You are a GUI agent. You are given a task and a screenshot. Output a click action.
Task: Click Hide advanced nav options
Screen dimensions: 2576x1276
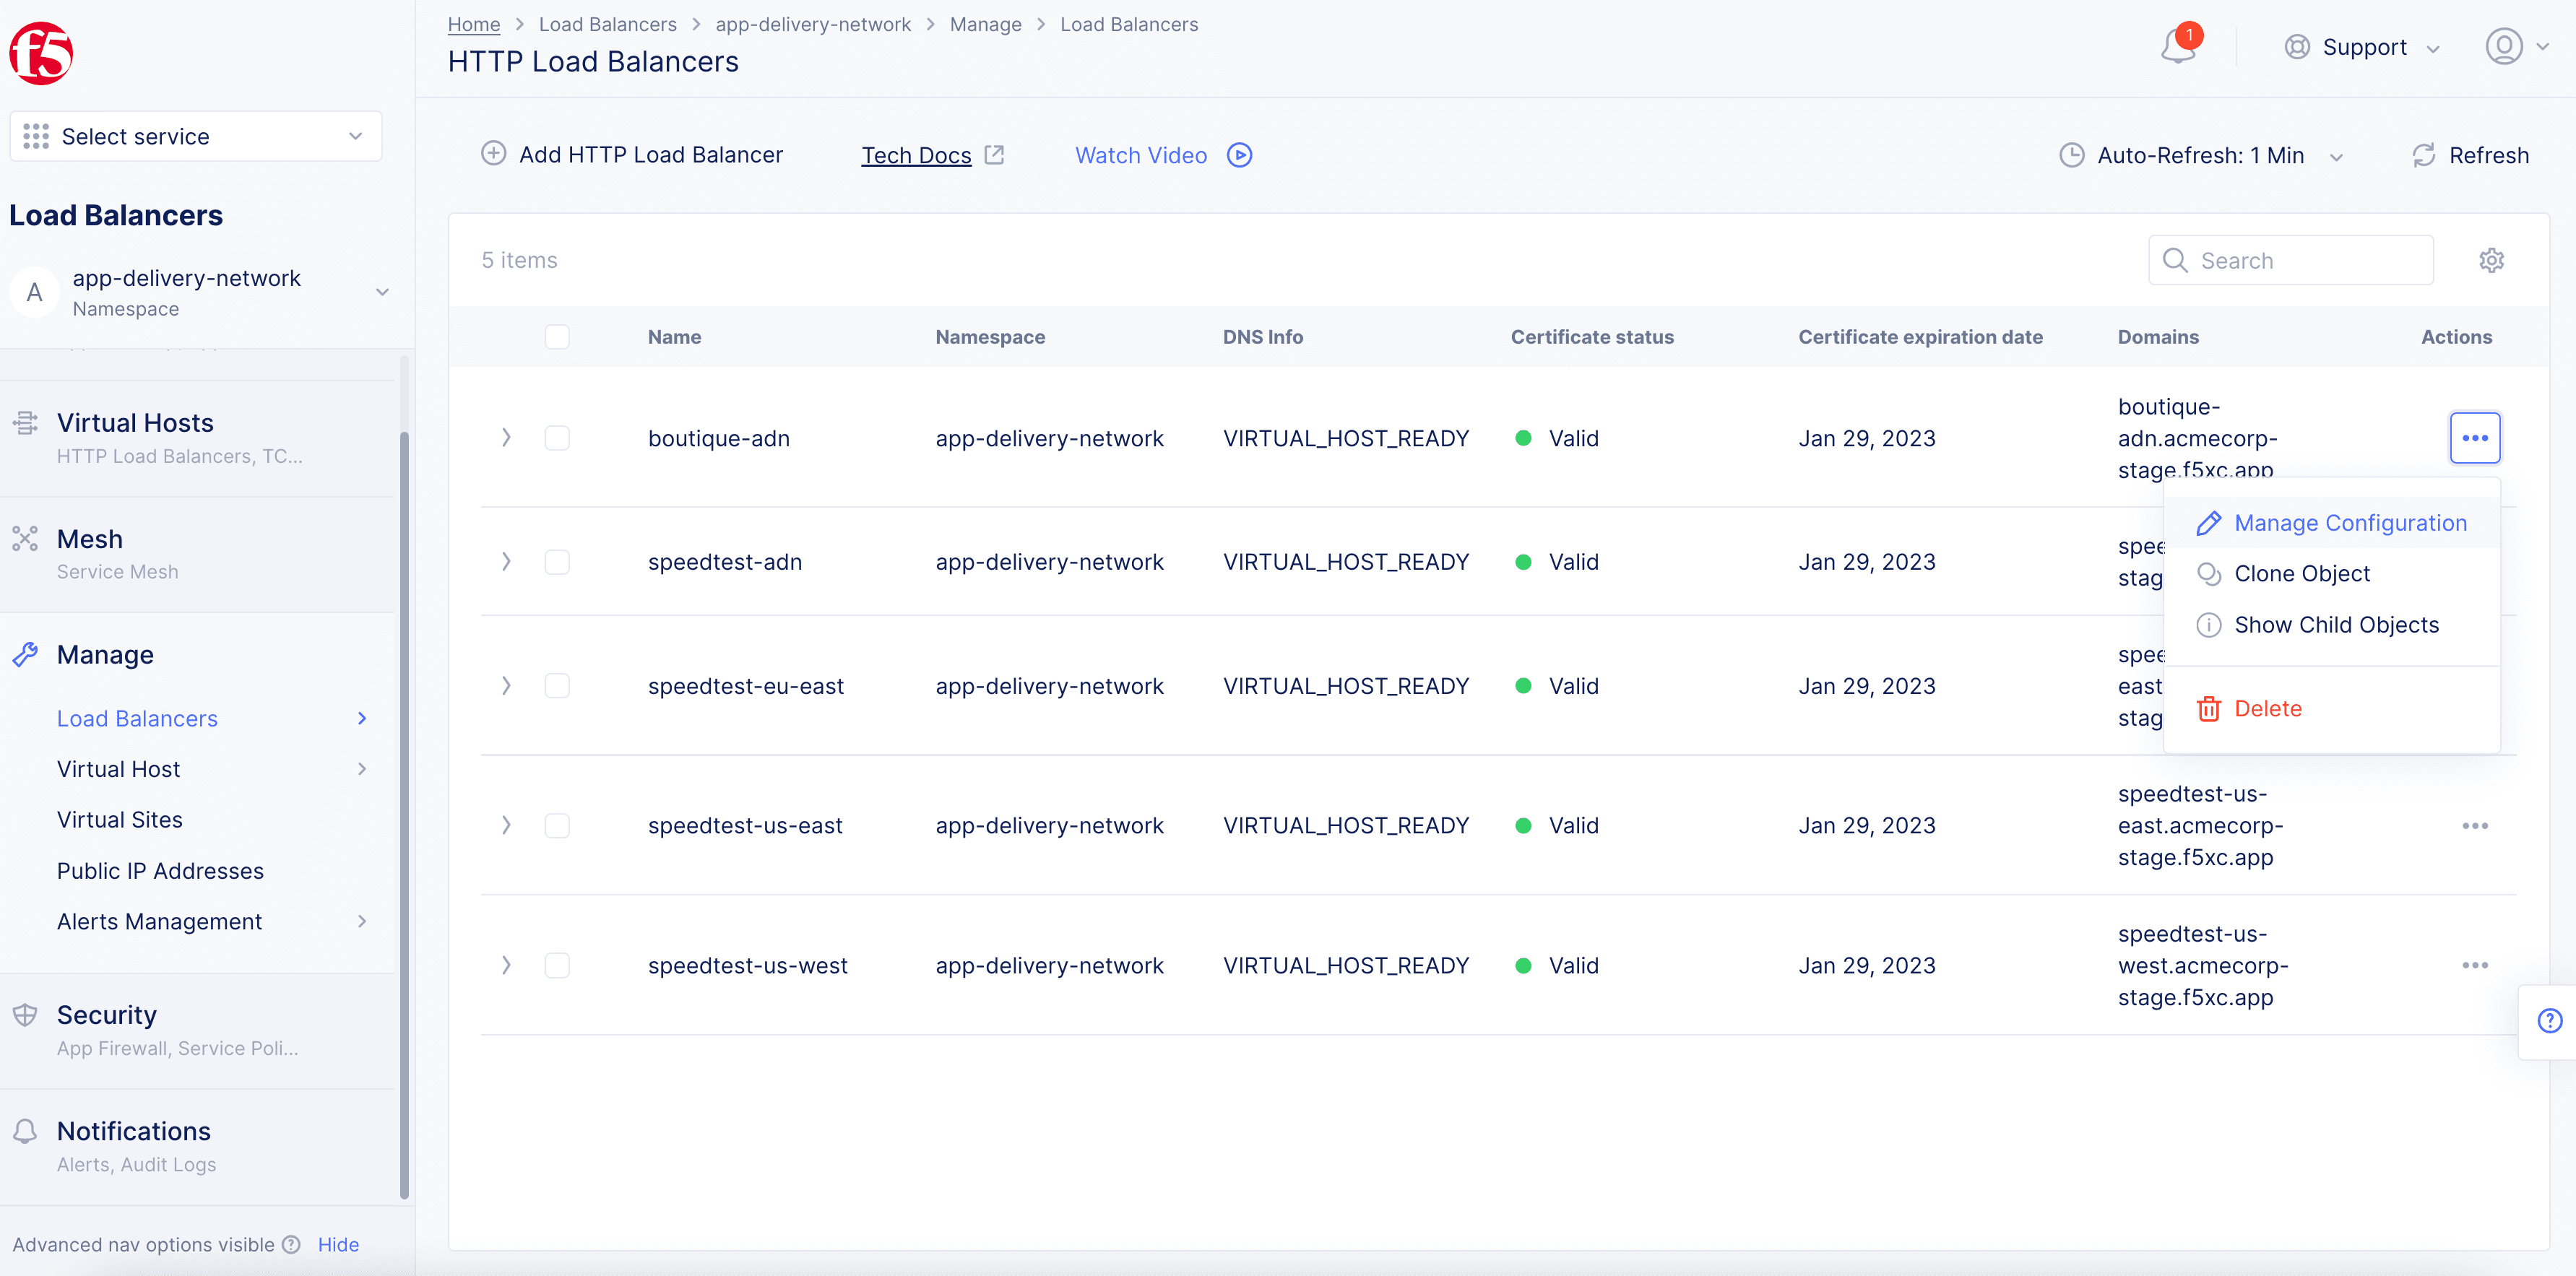coord(338,1245)
